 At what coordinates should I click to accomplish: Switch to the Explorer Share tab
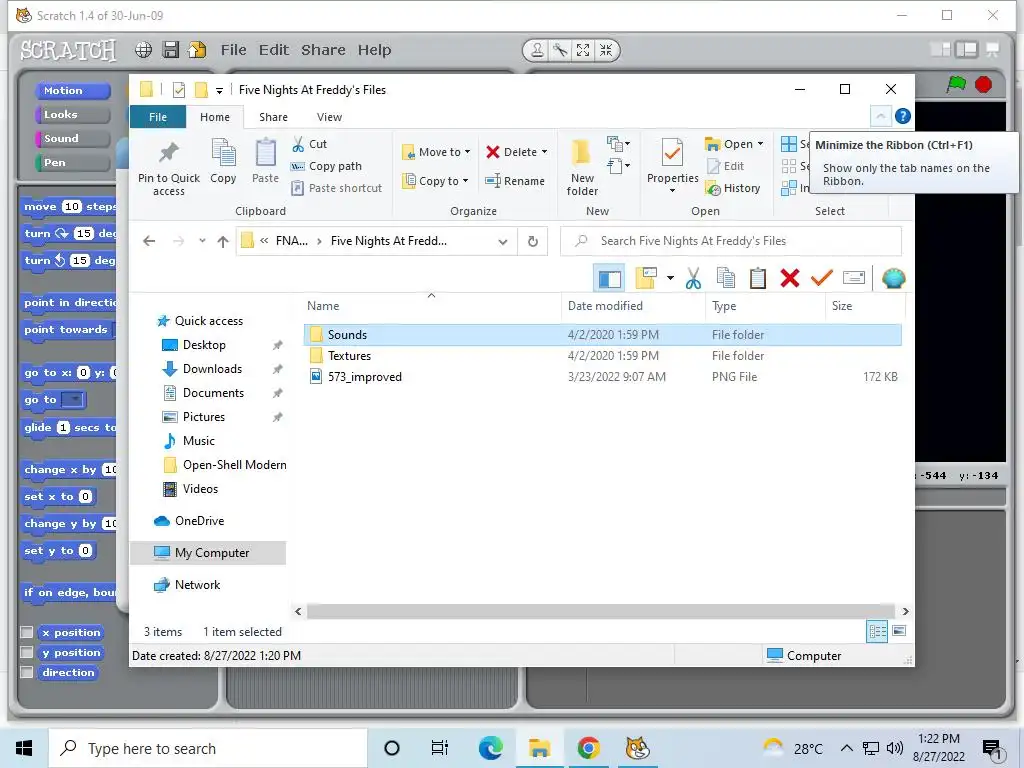click(x=273, y=117)
